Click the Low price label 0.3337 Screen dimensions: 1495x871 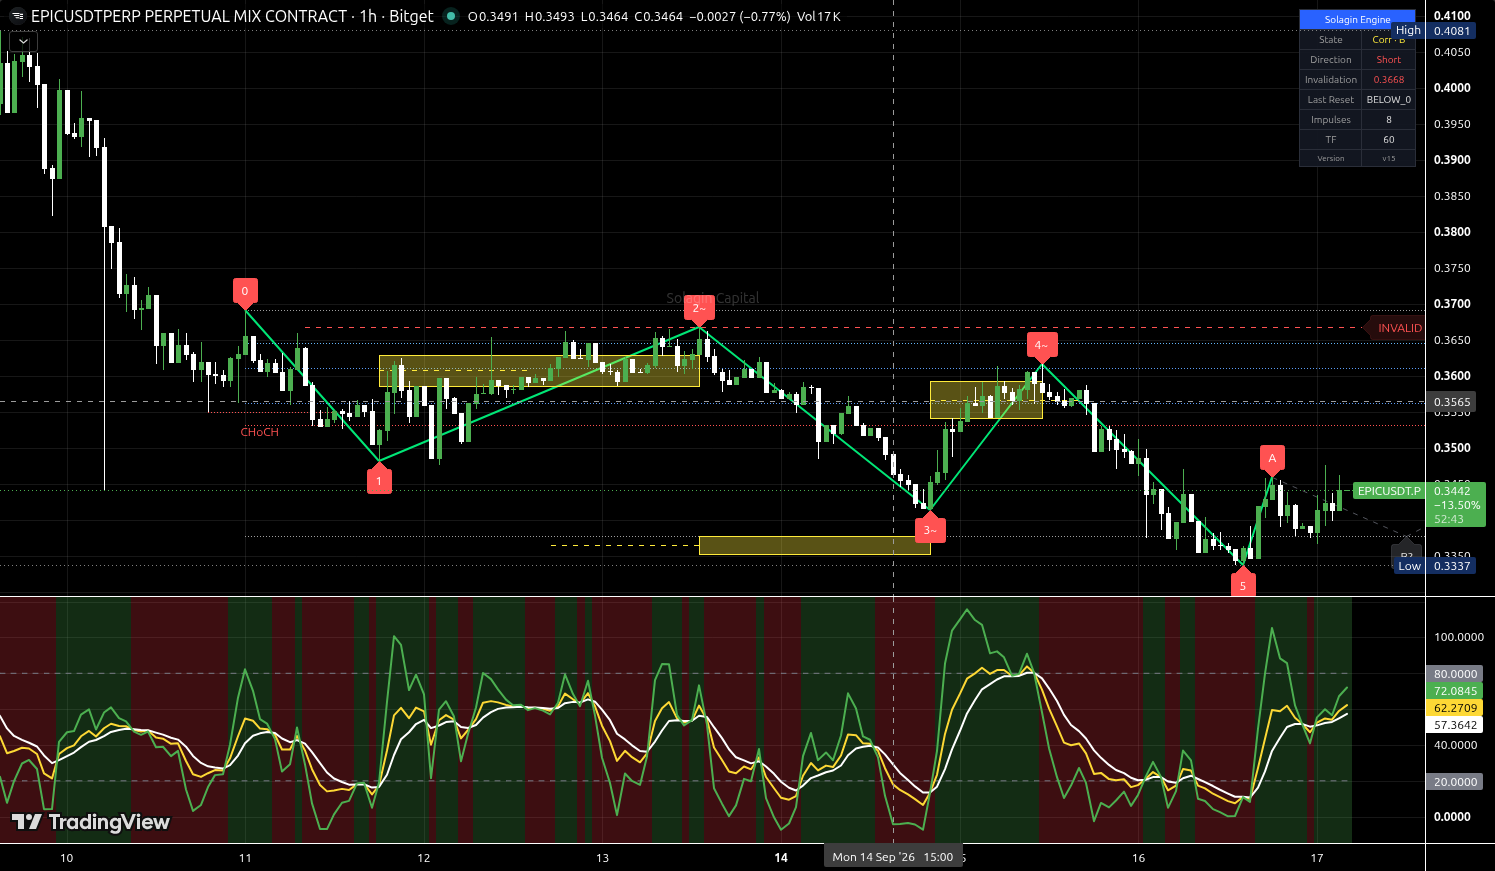[1451, 566]
